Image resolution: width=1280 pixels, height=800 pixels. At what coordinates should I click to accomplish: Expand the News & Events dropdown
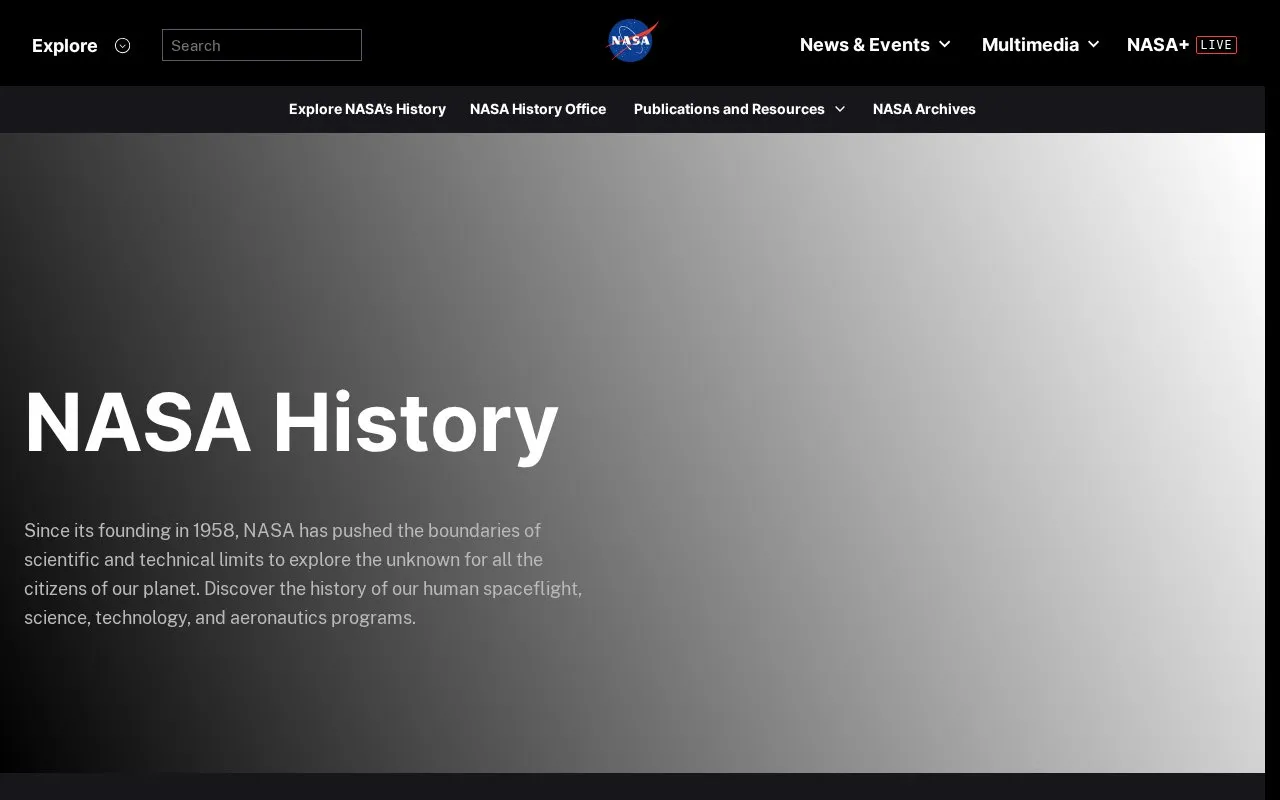pyautogui.click(x=875, y=45)
